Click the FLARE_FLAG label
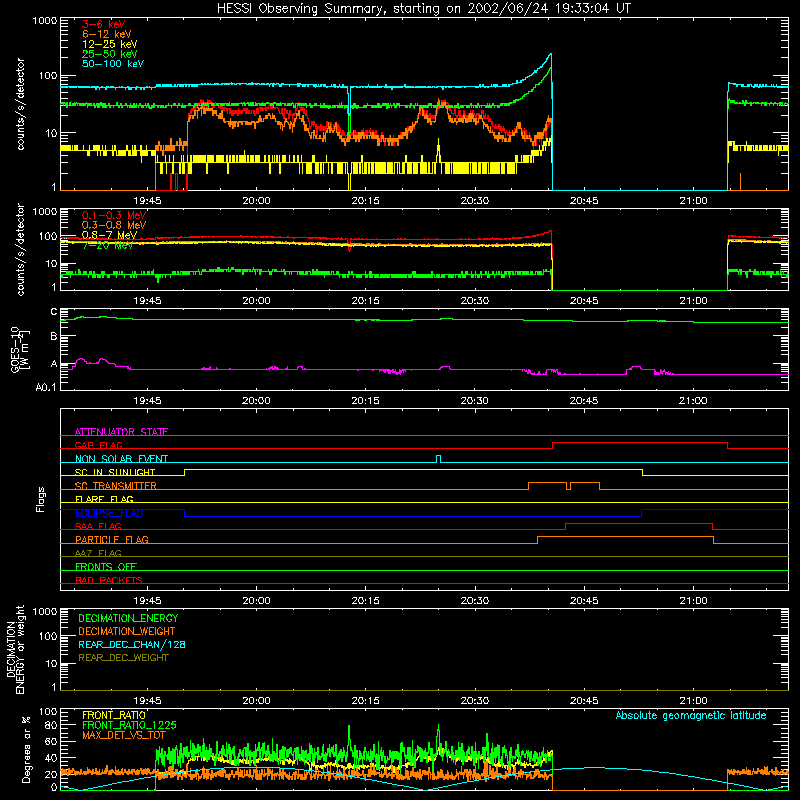 (x=104, y=499)
